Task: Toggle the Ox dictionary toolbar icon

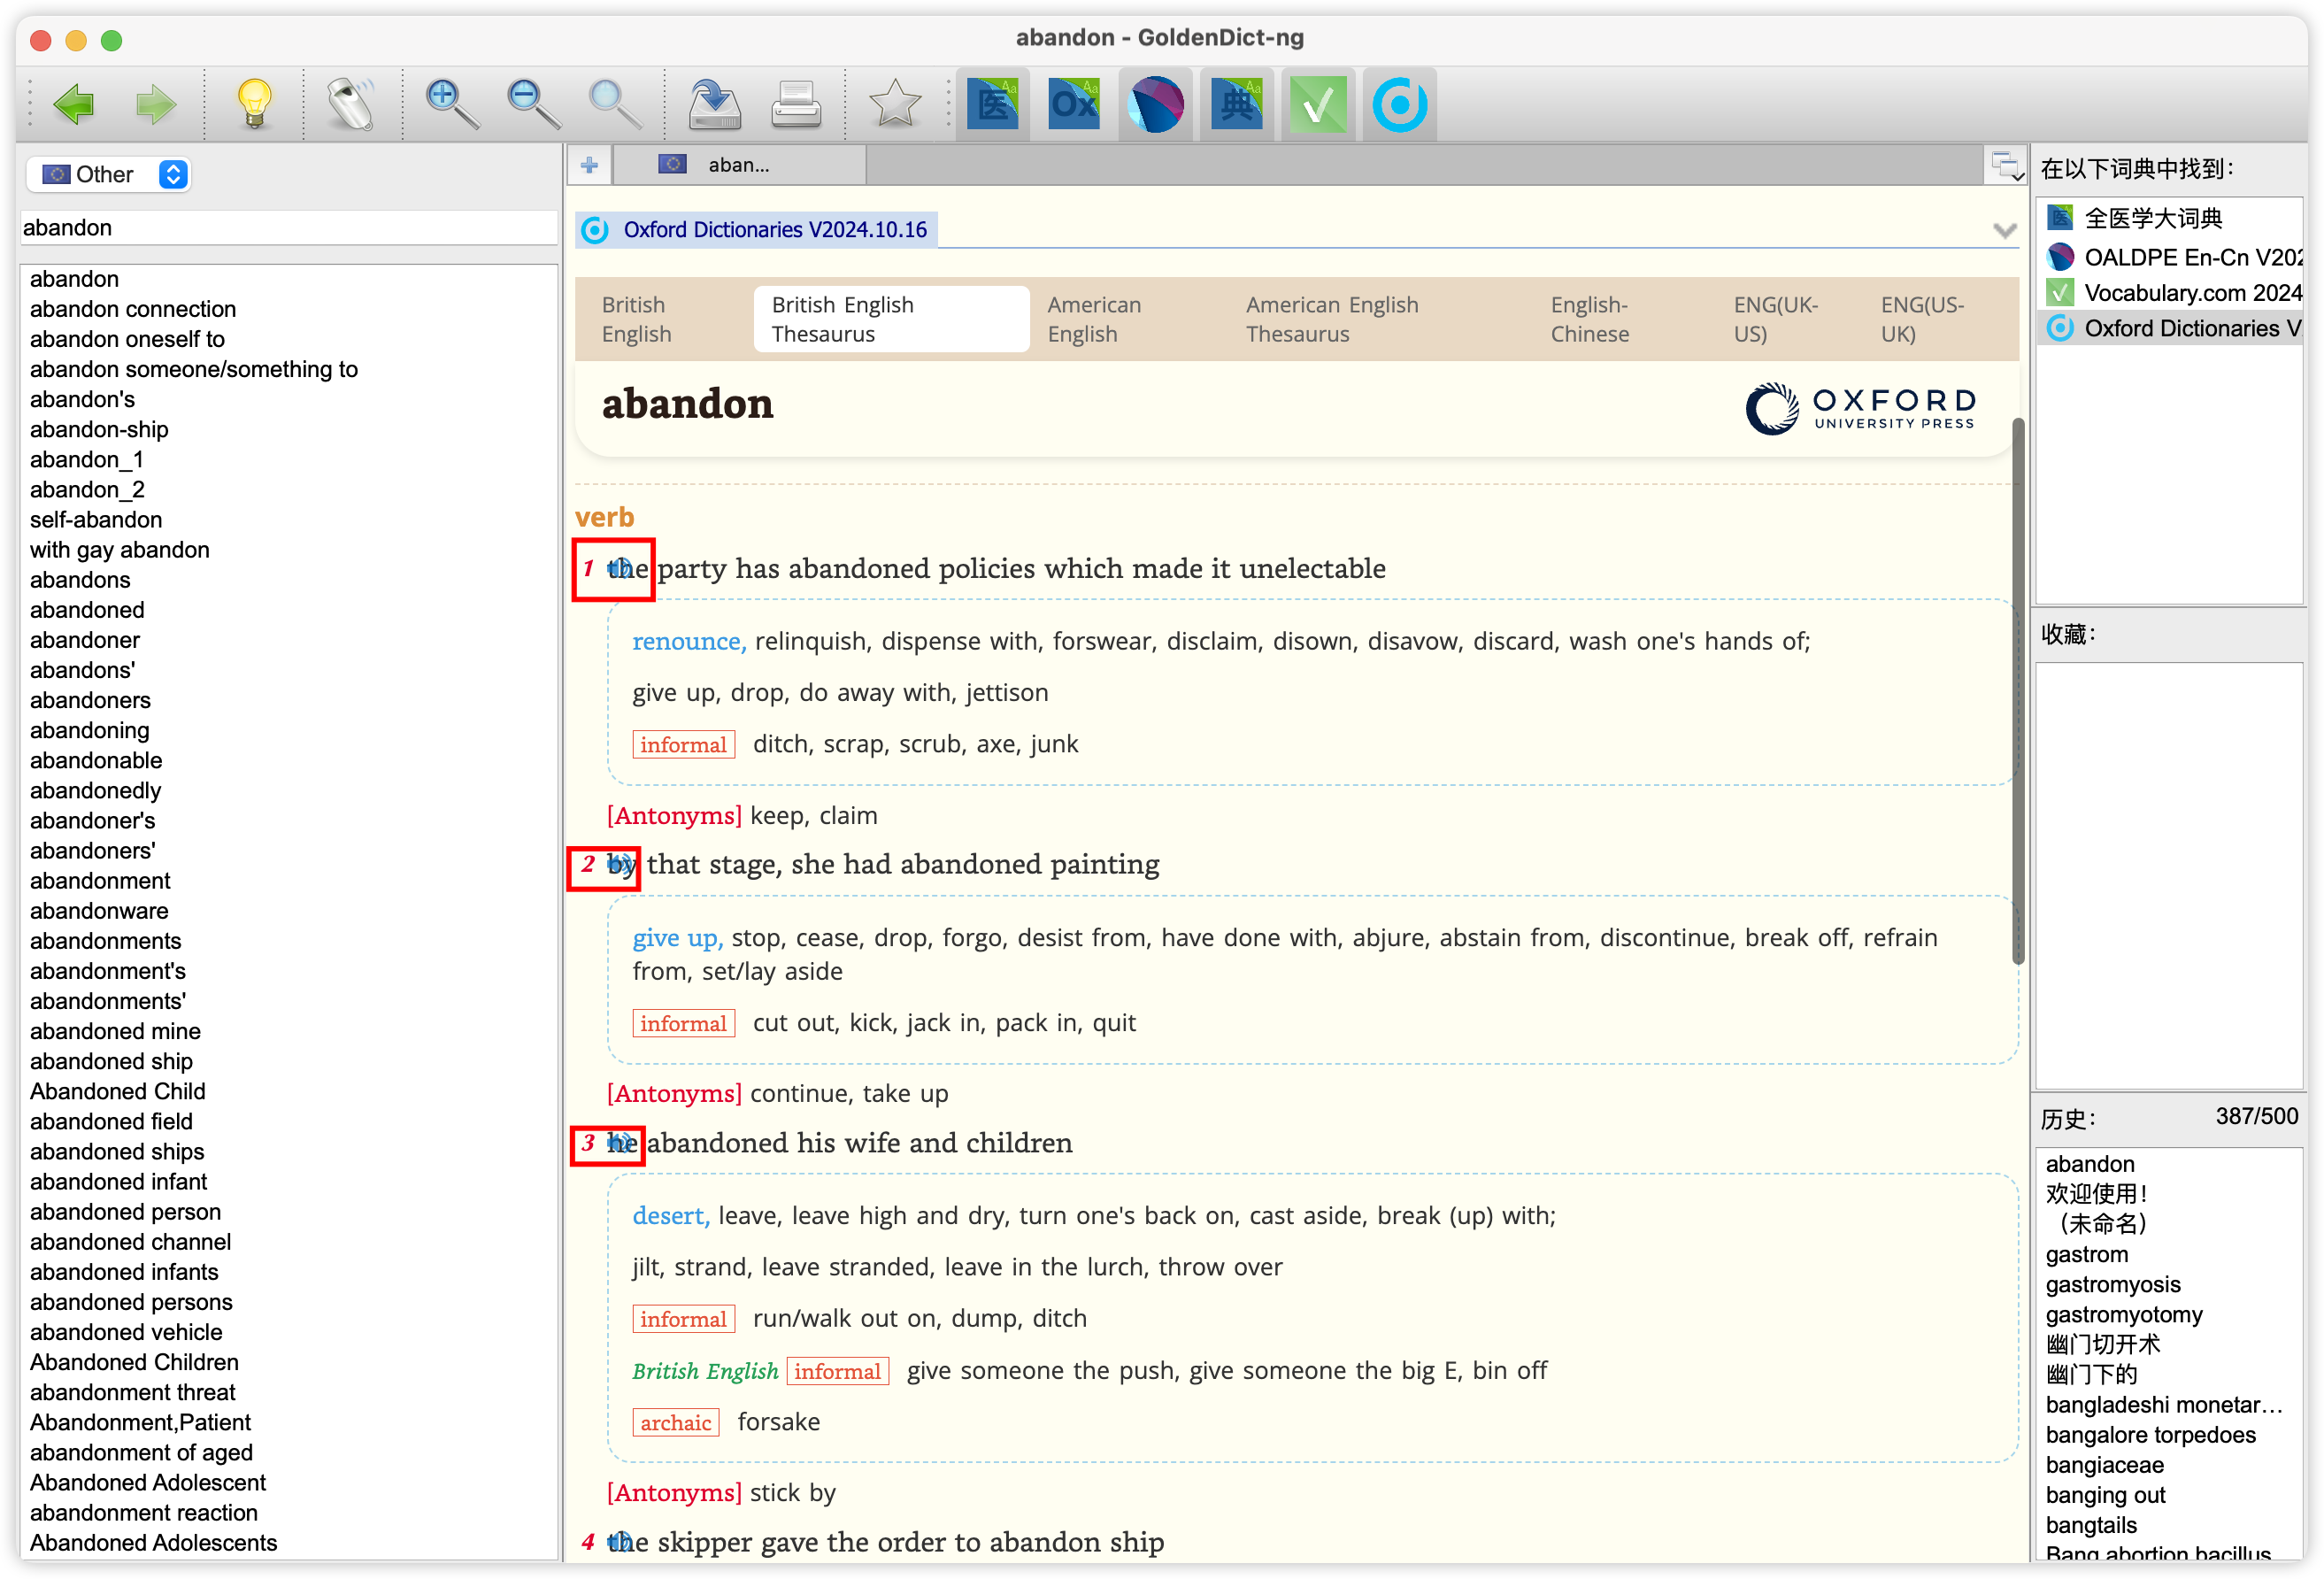Action: click(x=1075, y=104)
